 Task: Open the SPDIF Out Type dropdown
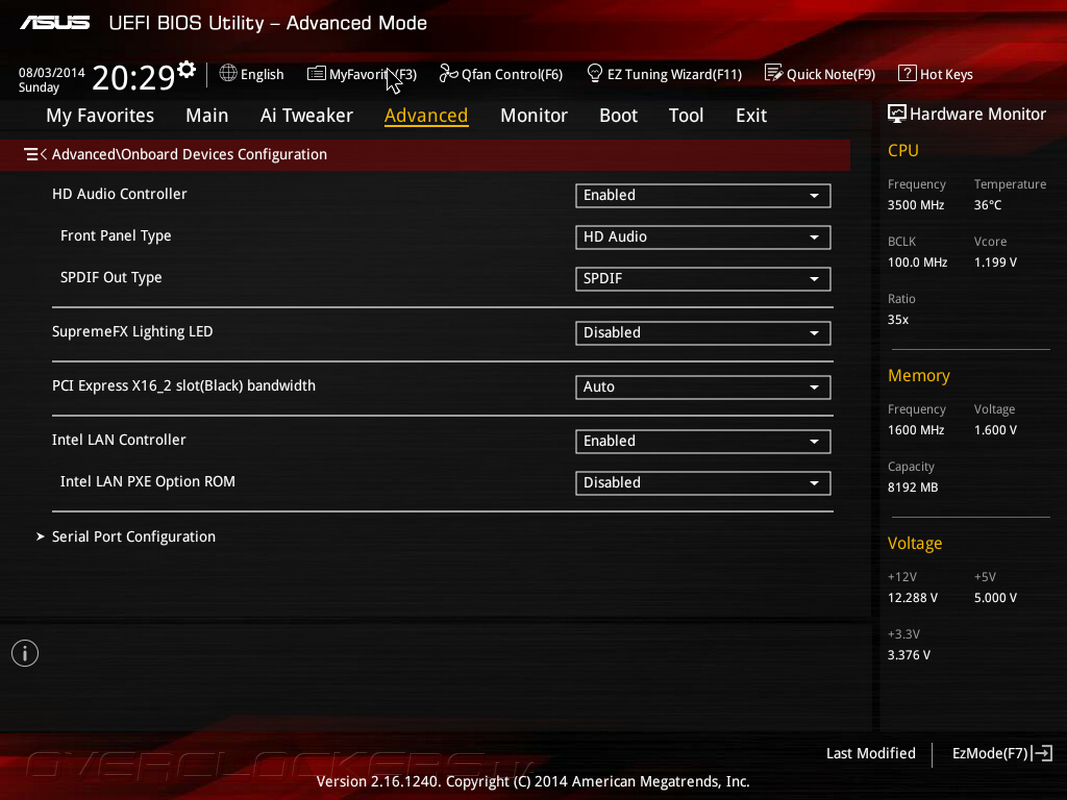click(703, 278)
